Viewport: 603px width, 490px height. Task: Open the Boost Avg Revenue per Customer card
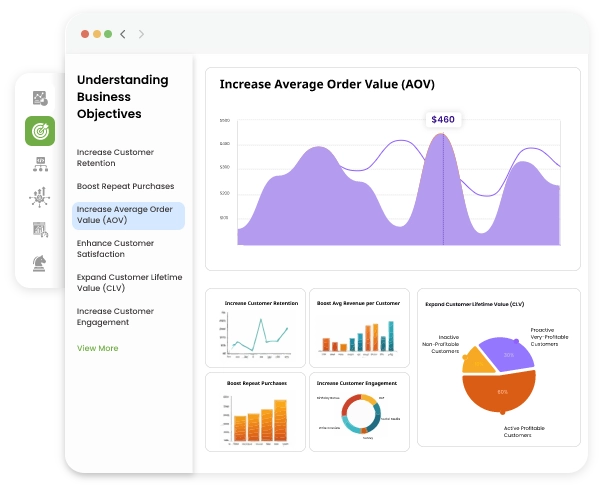click(x=359, y=328)
